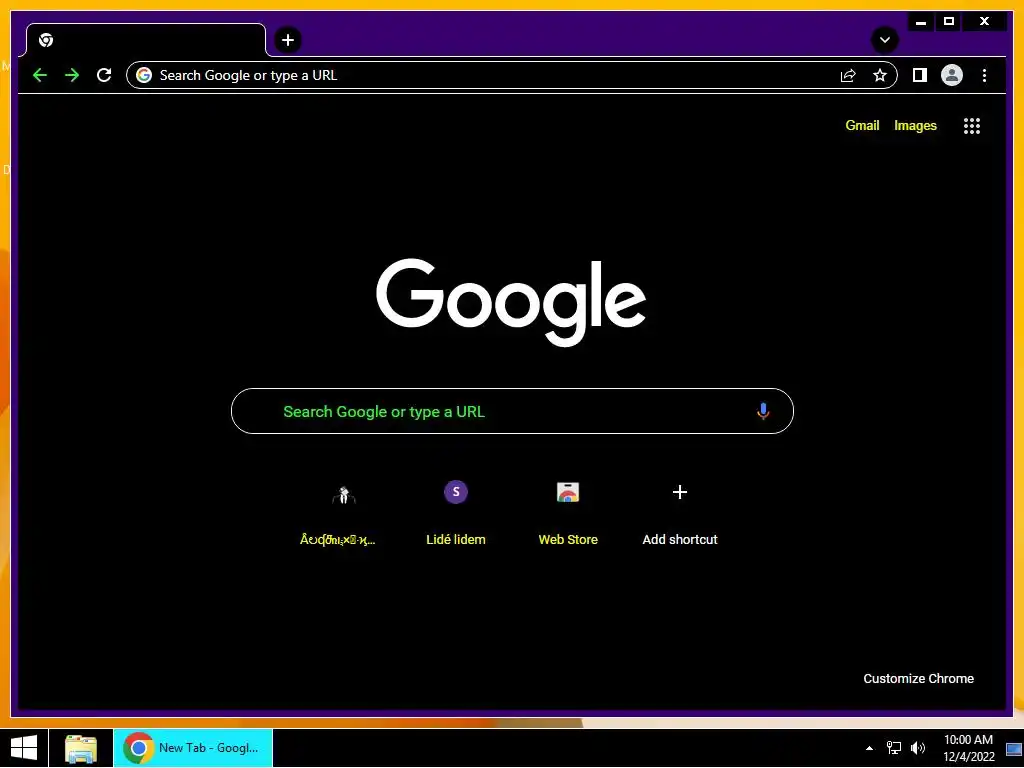Reload the current page
This screenshot has width=1024, height=768.
[104, 75]
